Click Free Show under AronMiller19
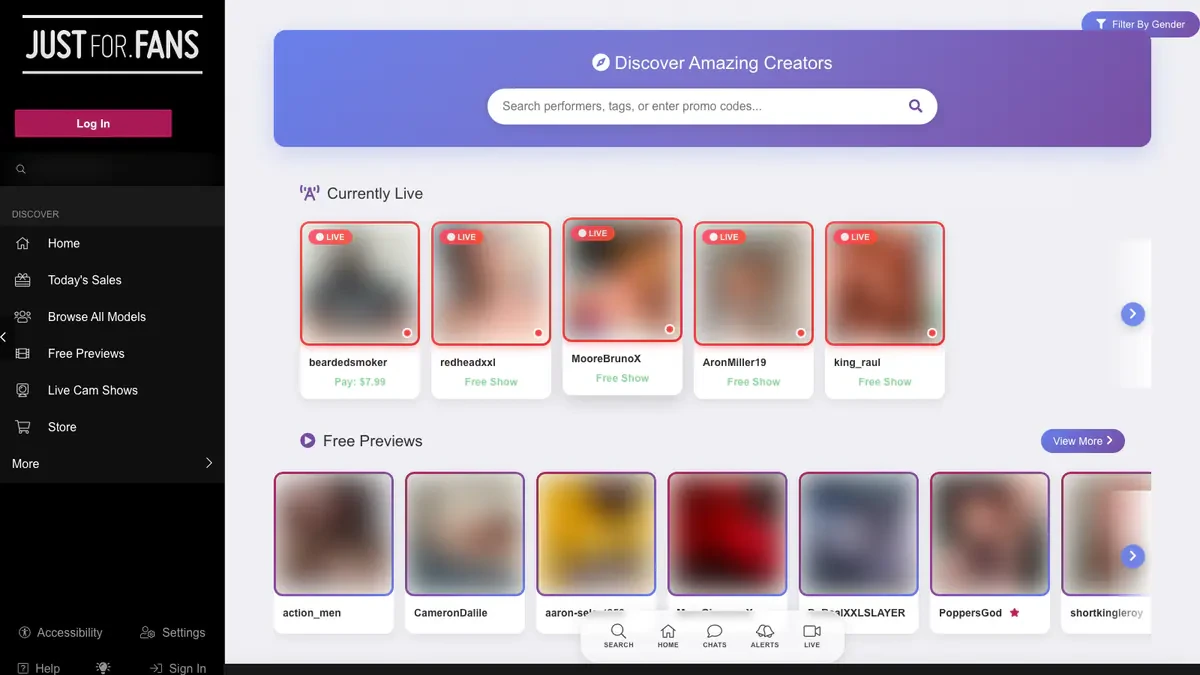This screenshot has width=1200, height=675. tap(753, 382)
